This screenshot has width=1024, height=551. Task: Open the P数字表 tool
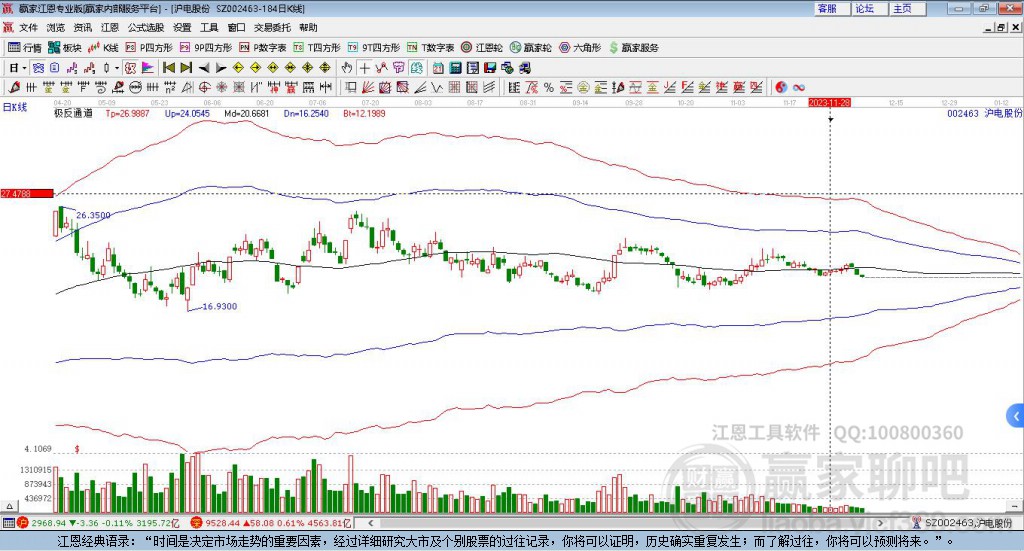coord(263,48)
